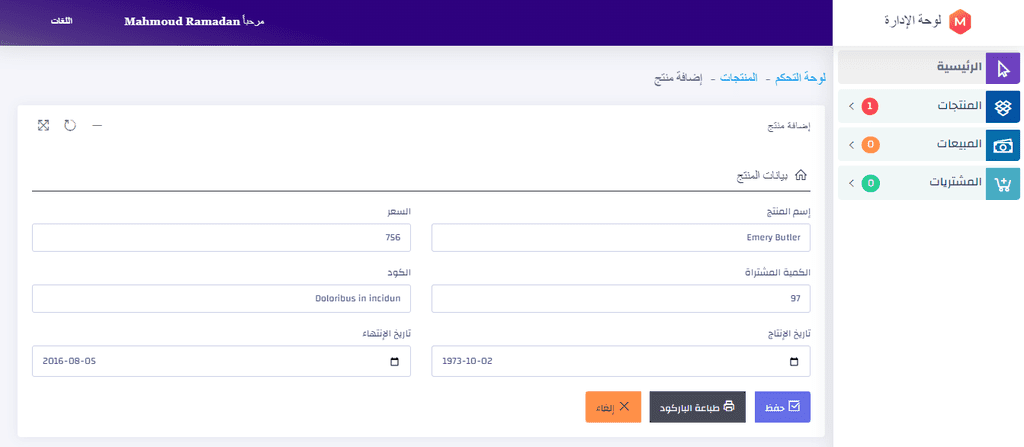Click the تاريخ الإنتهاء date field

pyautogui.click(x=221, y=361)
